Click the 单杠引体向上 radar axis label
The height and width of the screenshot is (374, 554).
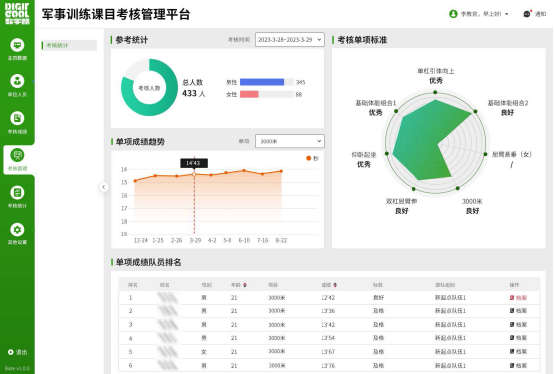click(436, 71)
